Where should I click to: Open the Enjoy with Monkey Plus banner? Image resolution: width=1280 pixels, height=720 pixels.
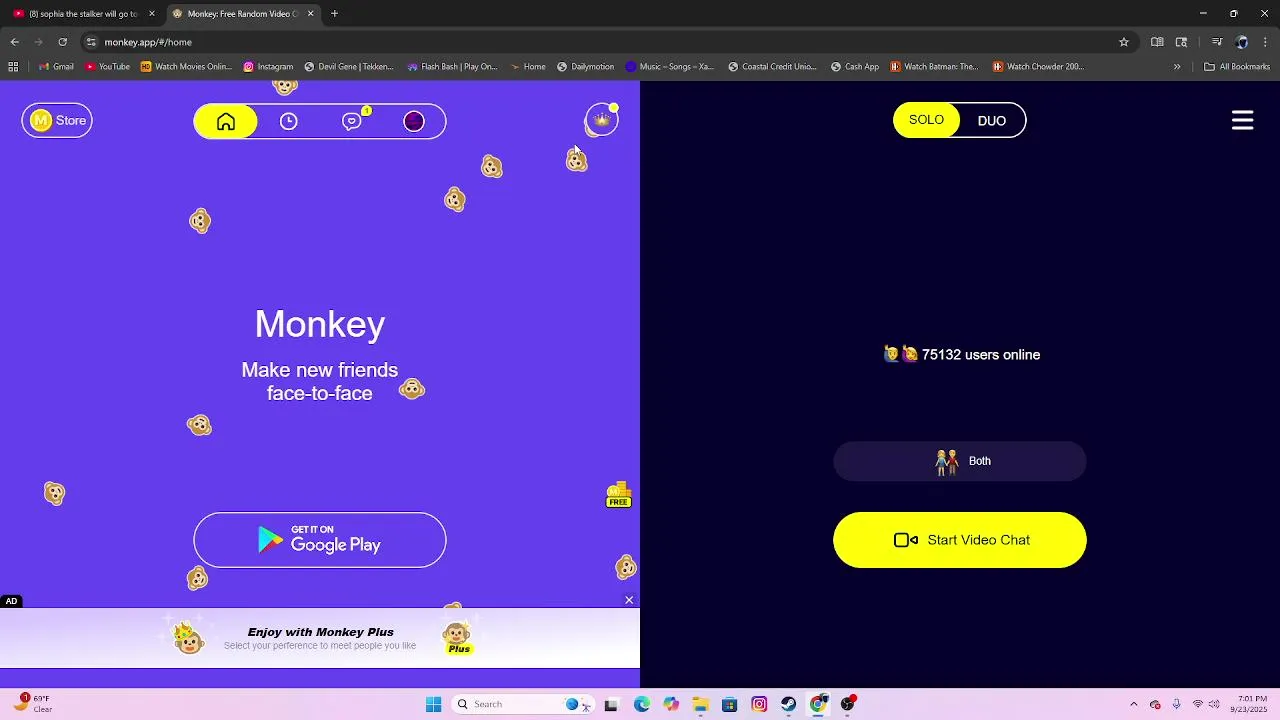pyautogui.click(x=320, y=638)
